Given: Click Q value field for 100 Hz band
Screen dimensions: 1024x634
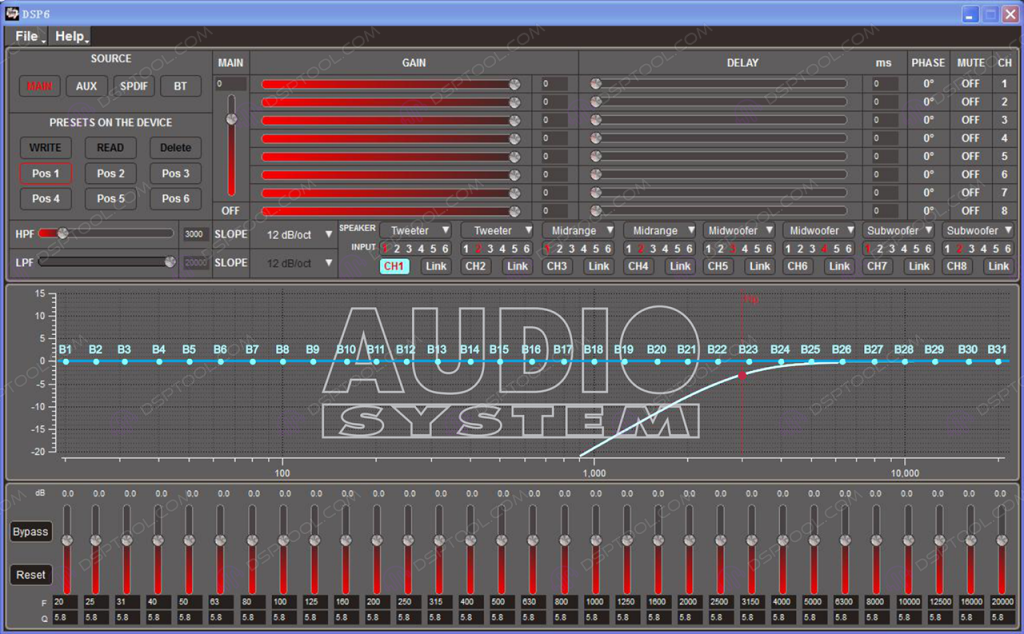Looking at the screenshot, I should click(x=284, y=617).
